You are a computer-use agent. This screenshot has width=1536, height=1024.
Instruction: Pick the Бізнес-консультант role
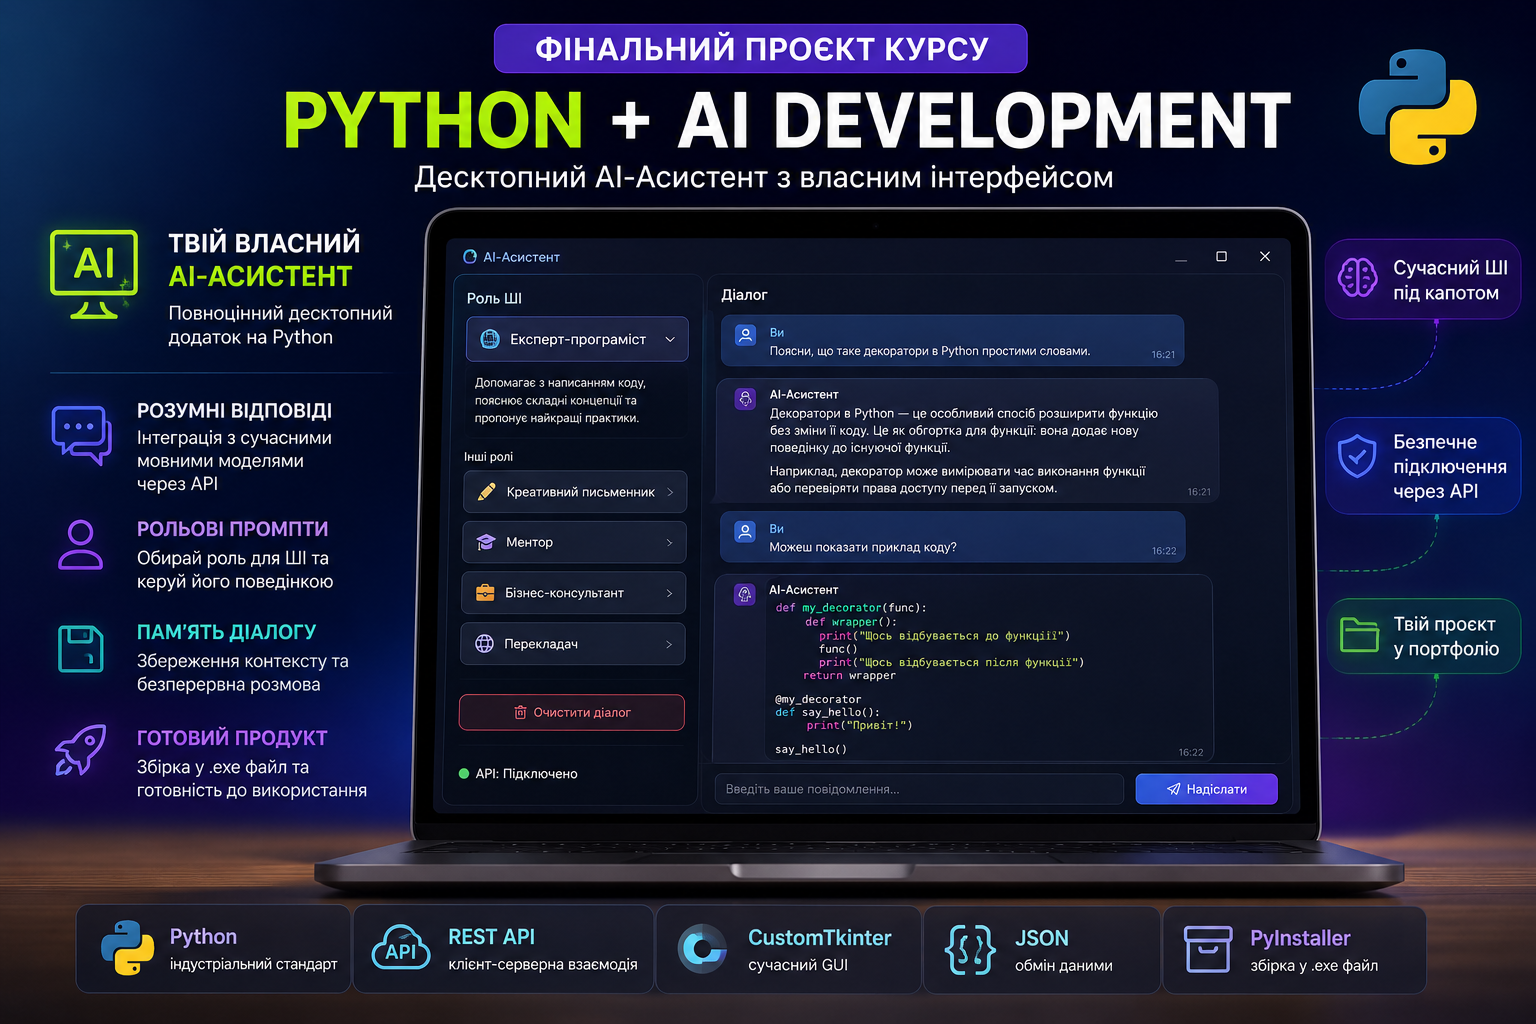click(574, 593)
